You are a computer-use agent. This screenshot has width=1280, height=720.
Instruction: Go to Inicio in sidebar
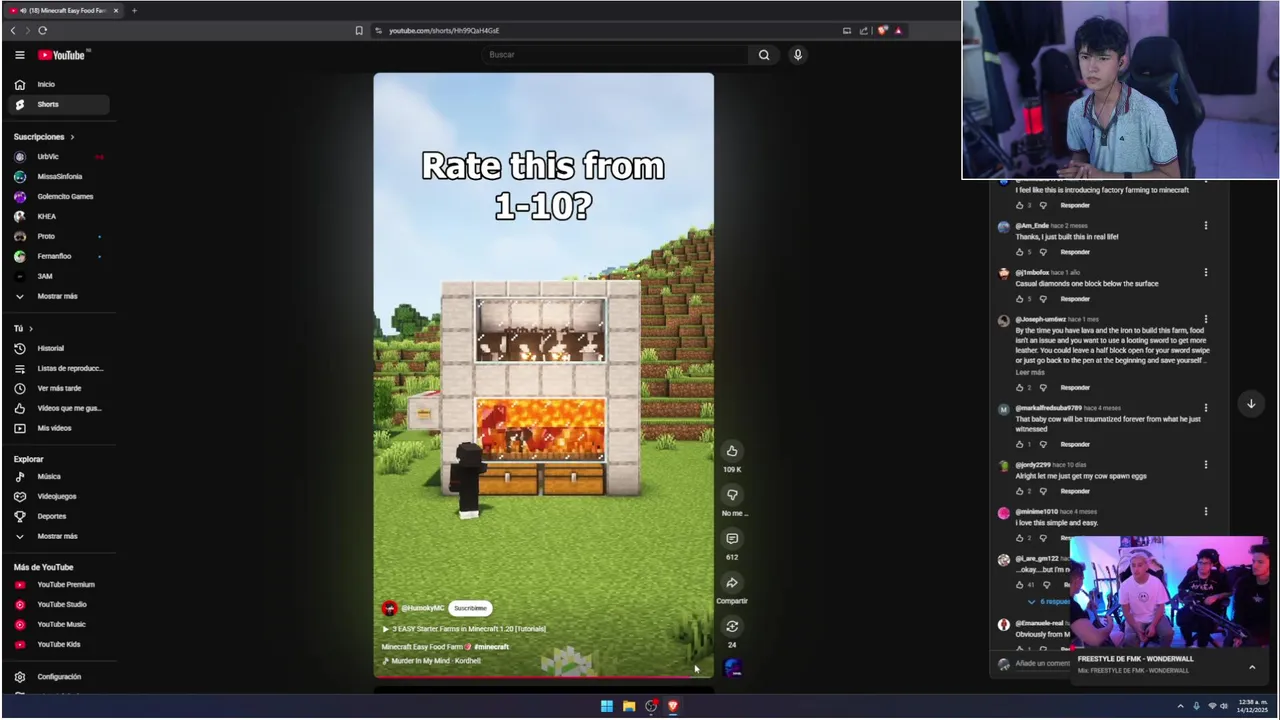pos(59,84)
